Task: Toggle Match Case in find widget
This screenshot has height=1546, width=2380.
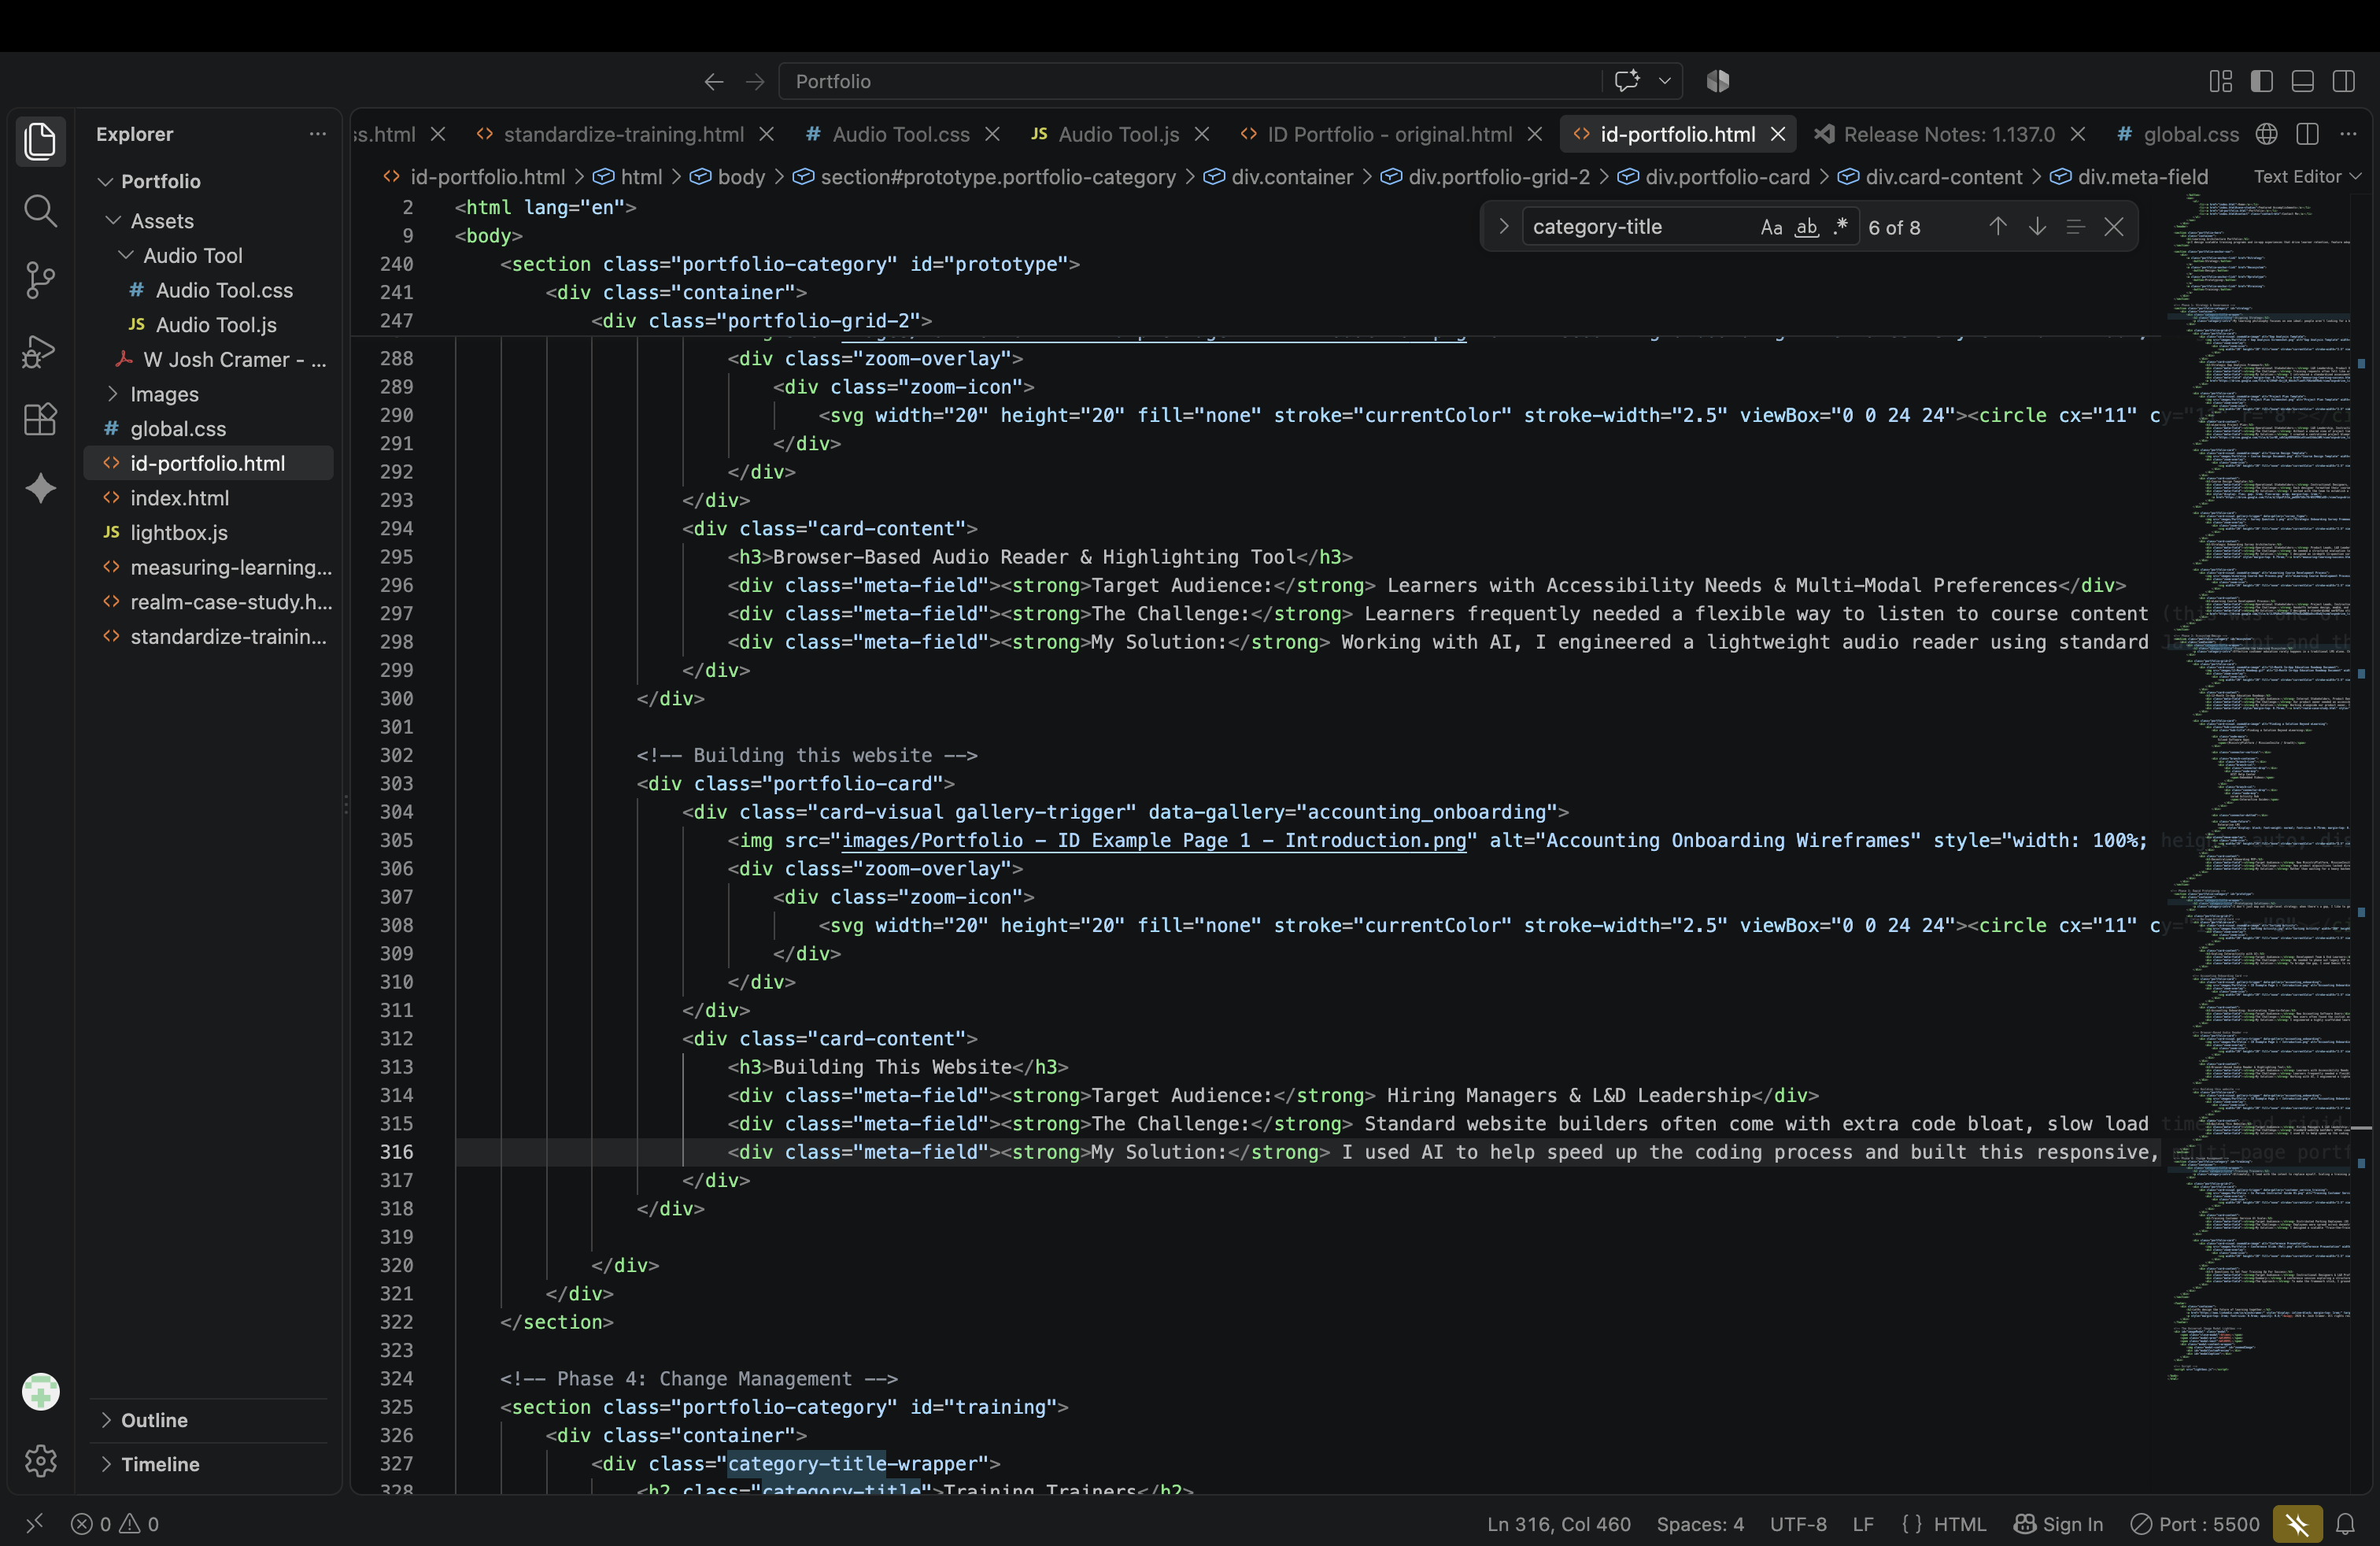Action: tap(1771, 228)
